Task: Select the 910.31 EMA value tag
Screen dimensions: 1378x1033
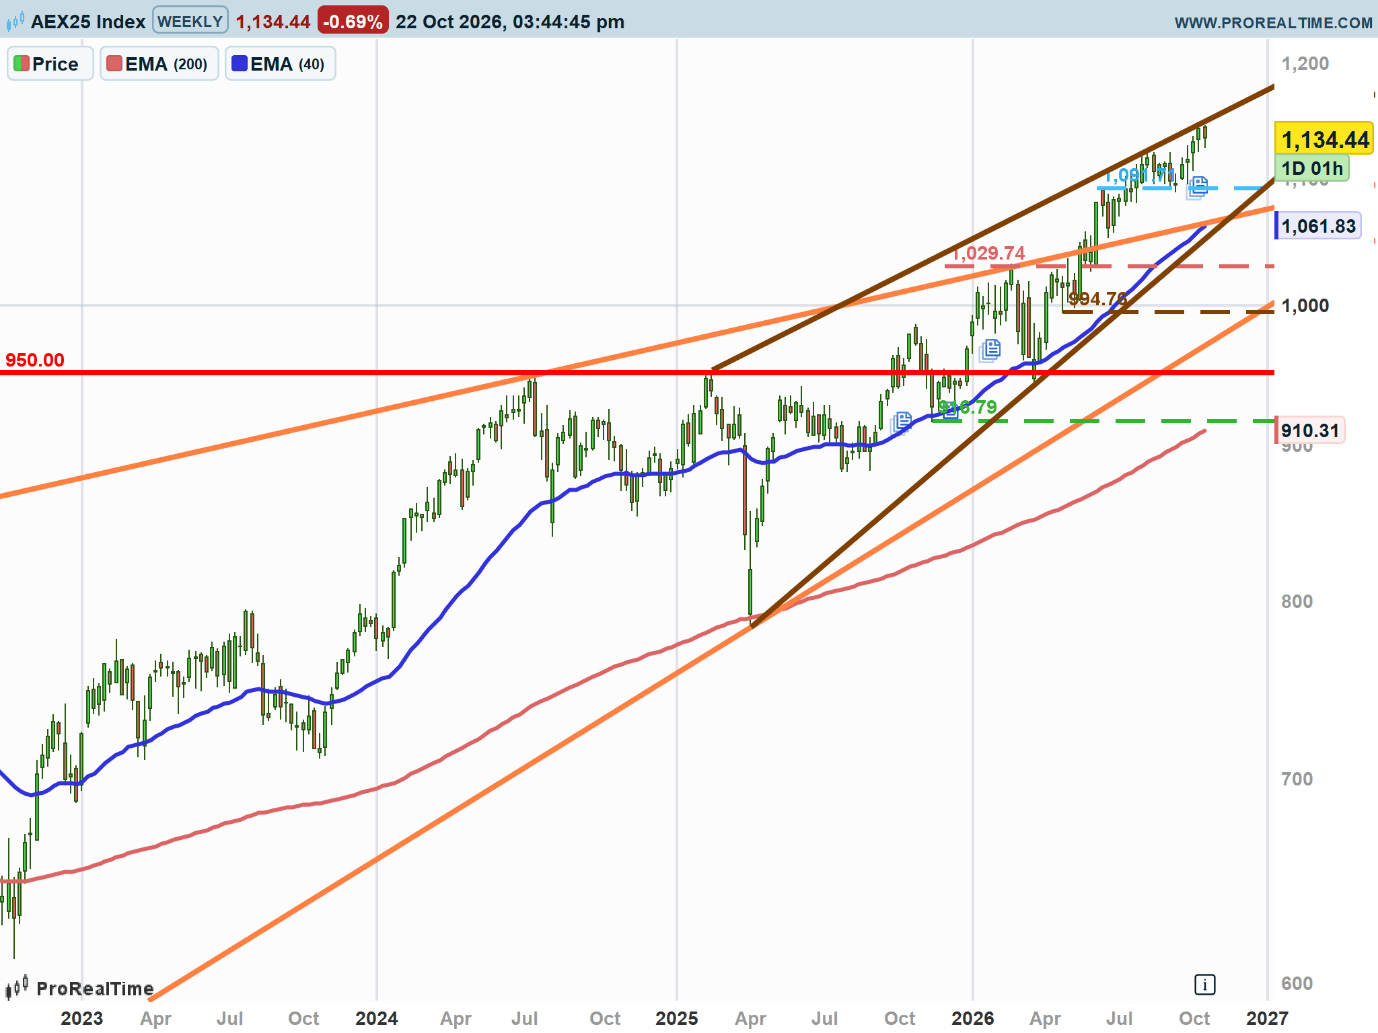Action: coord(1309,431)
